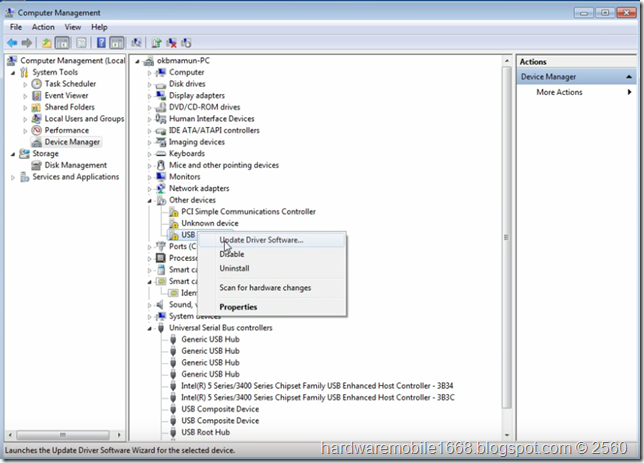Click the Help question mark toolbar icon
The height and width of the screenshot is (463, 644).
click(101, 43)
